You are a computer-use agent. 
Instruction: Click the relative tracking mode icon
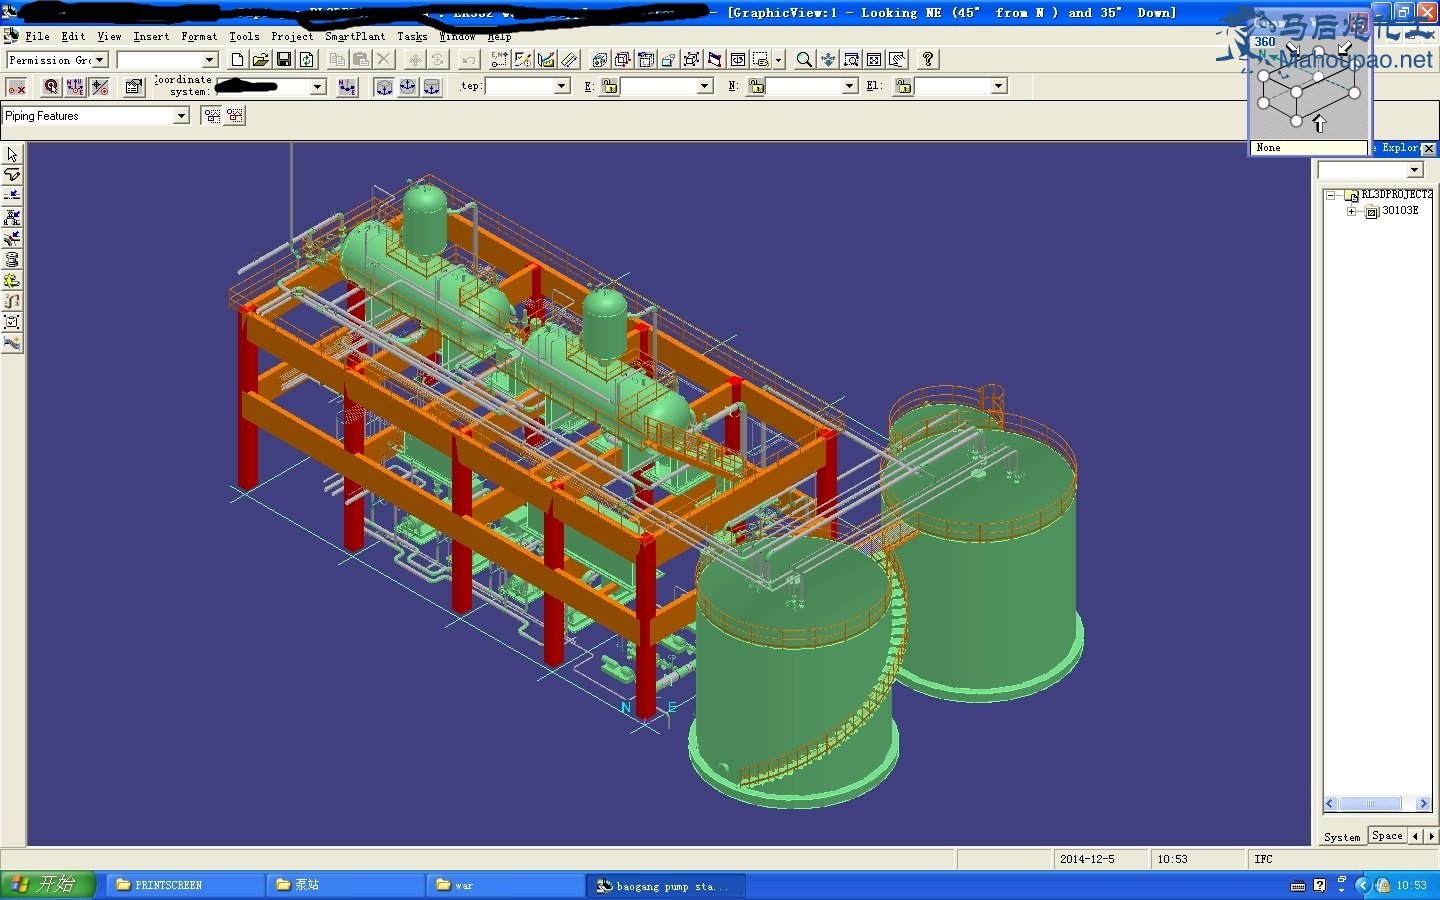pos(100,87)
